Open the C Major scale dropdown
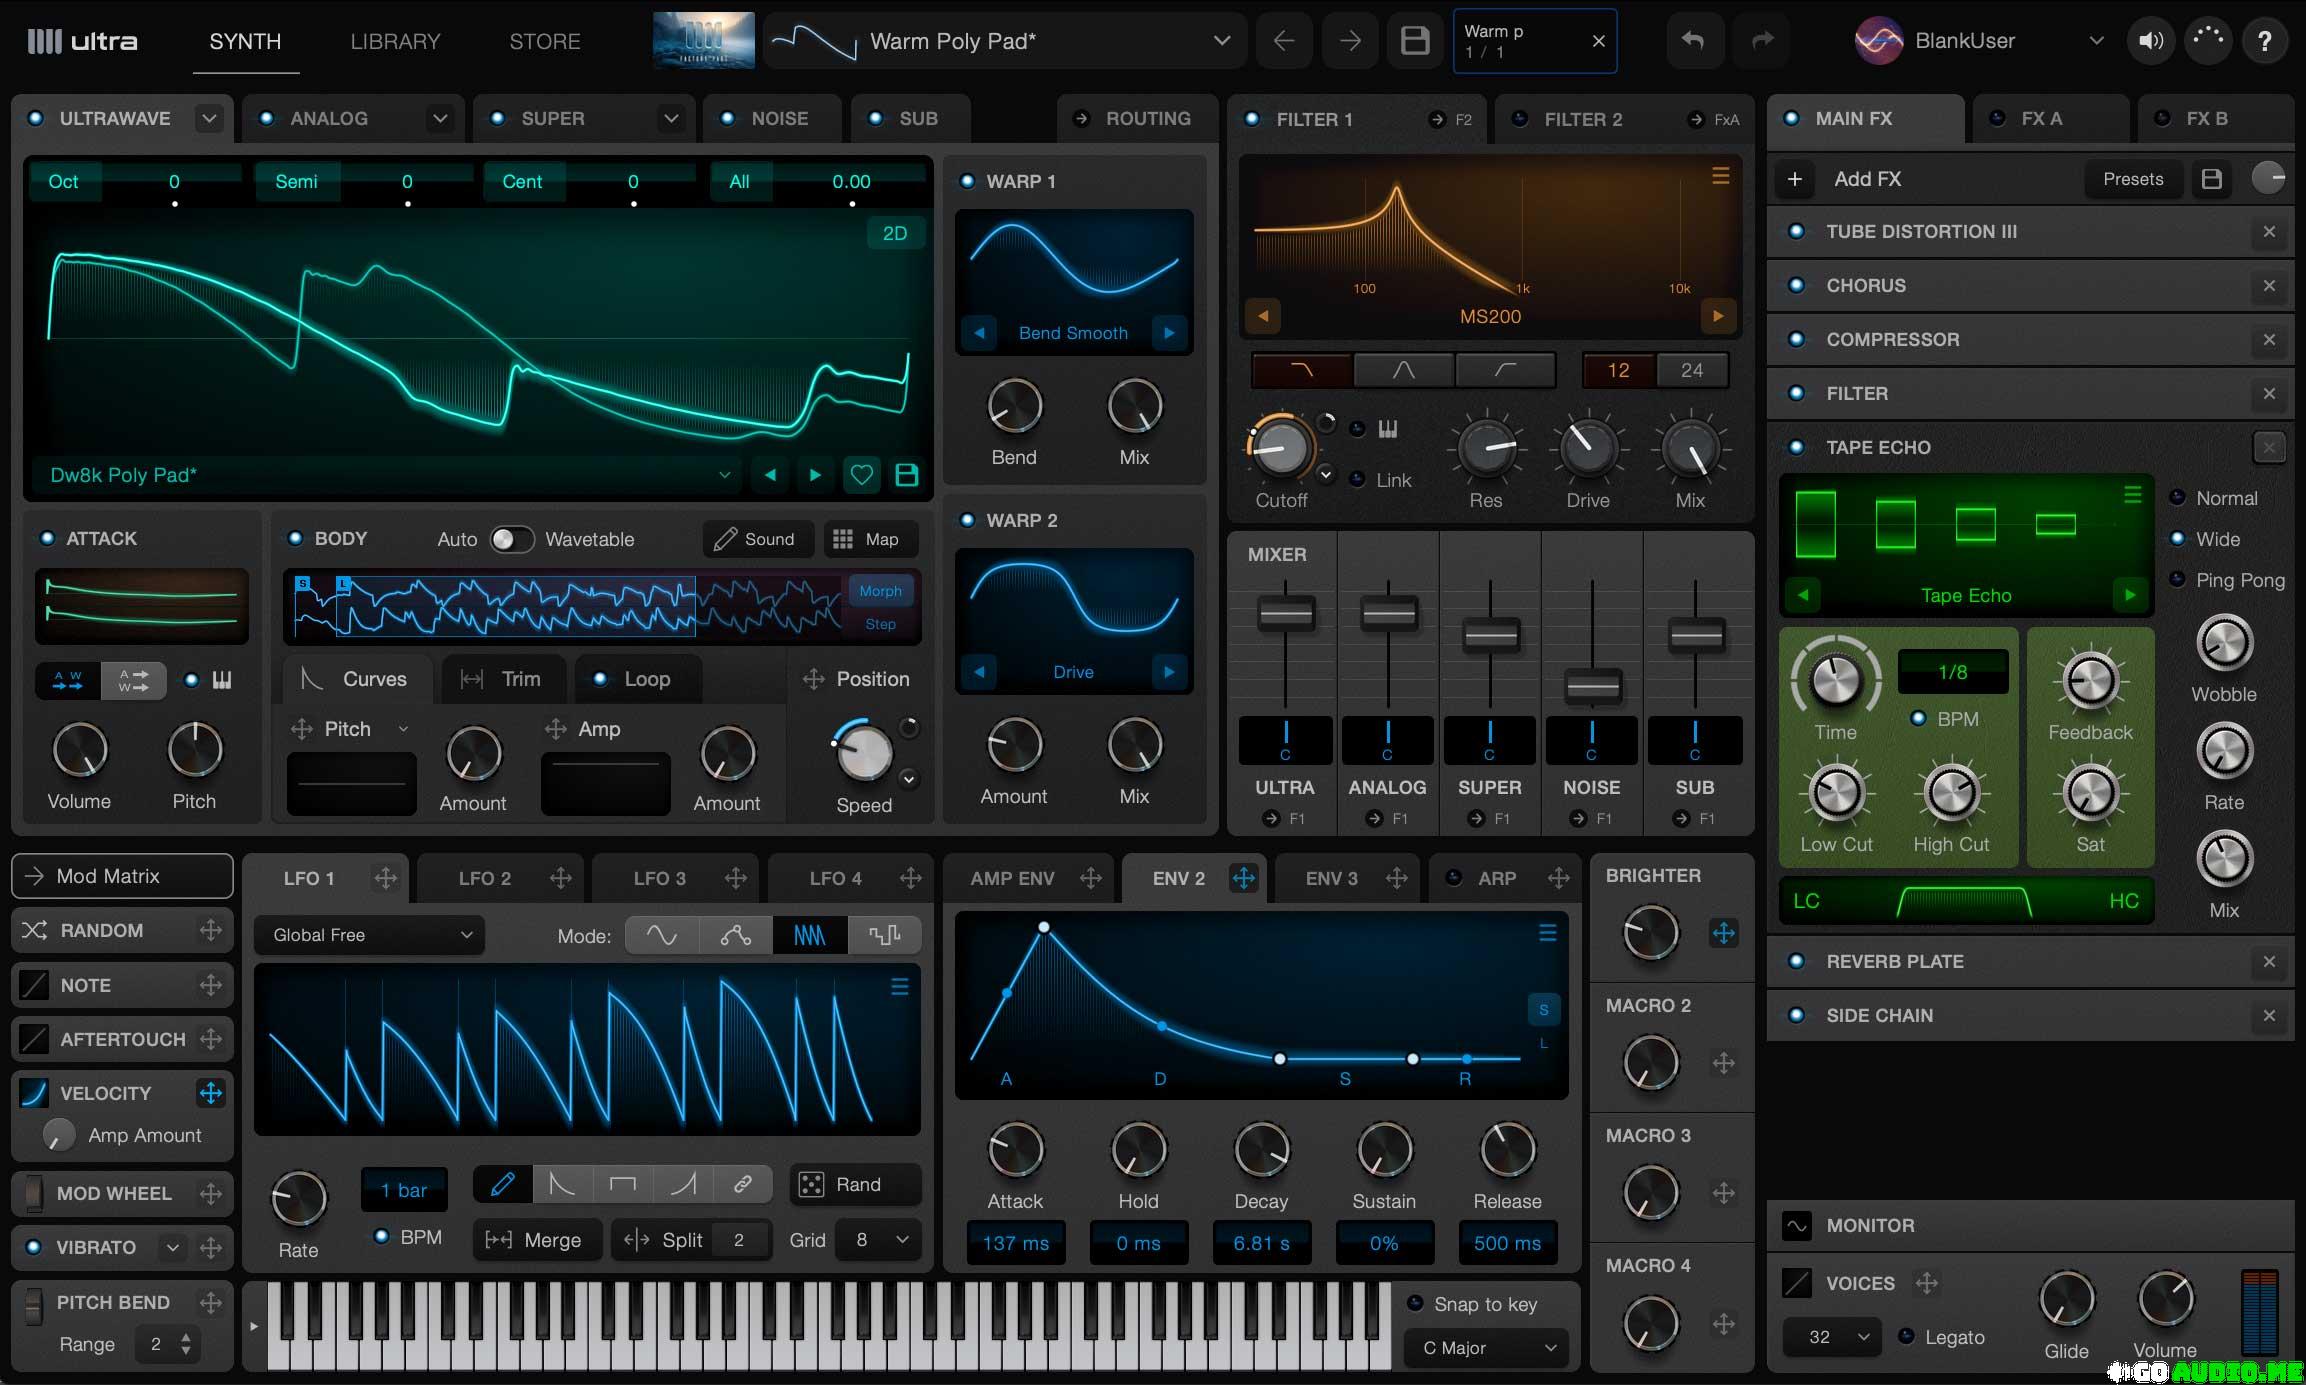The height and width of the screenshot is (1385, 2306). coord(1487,1348)
